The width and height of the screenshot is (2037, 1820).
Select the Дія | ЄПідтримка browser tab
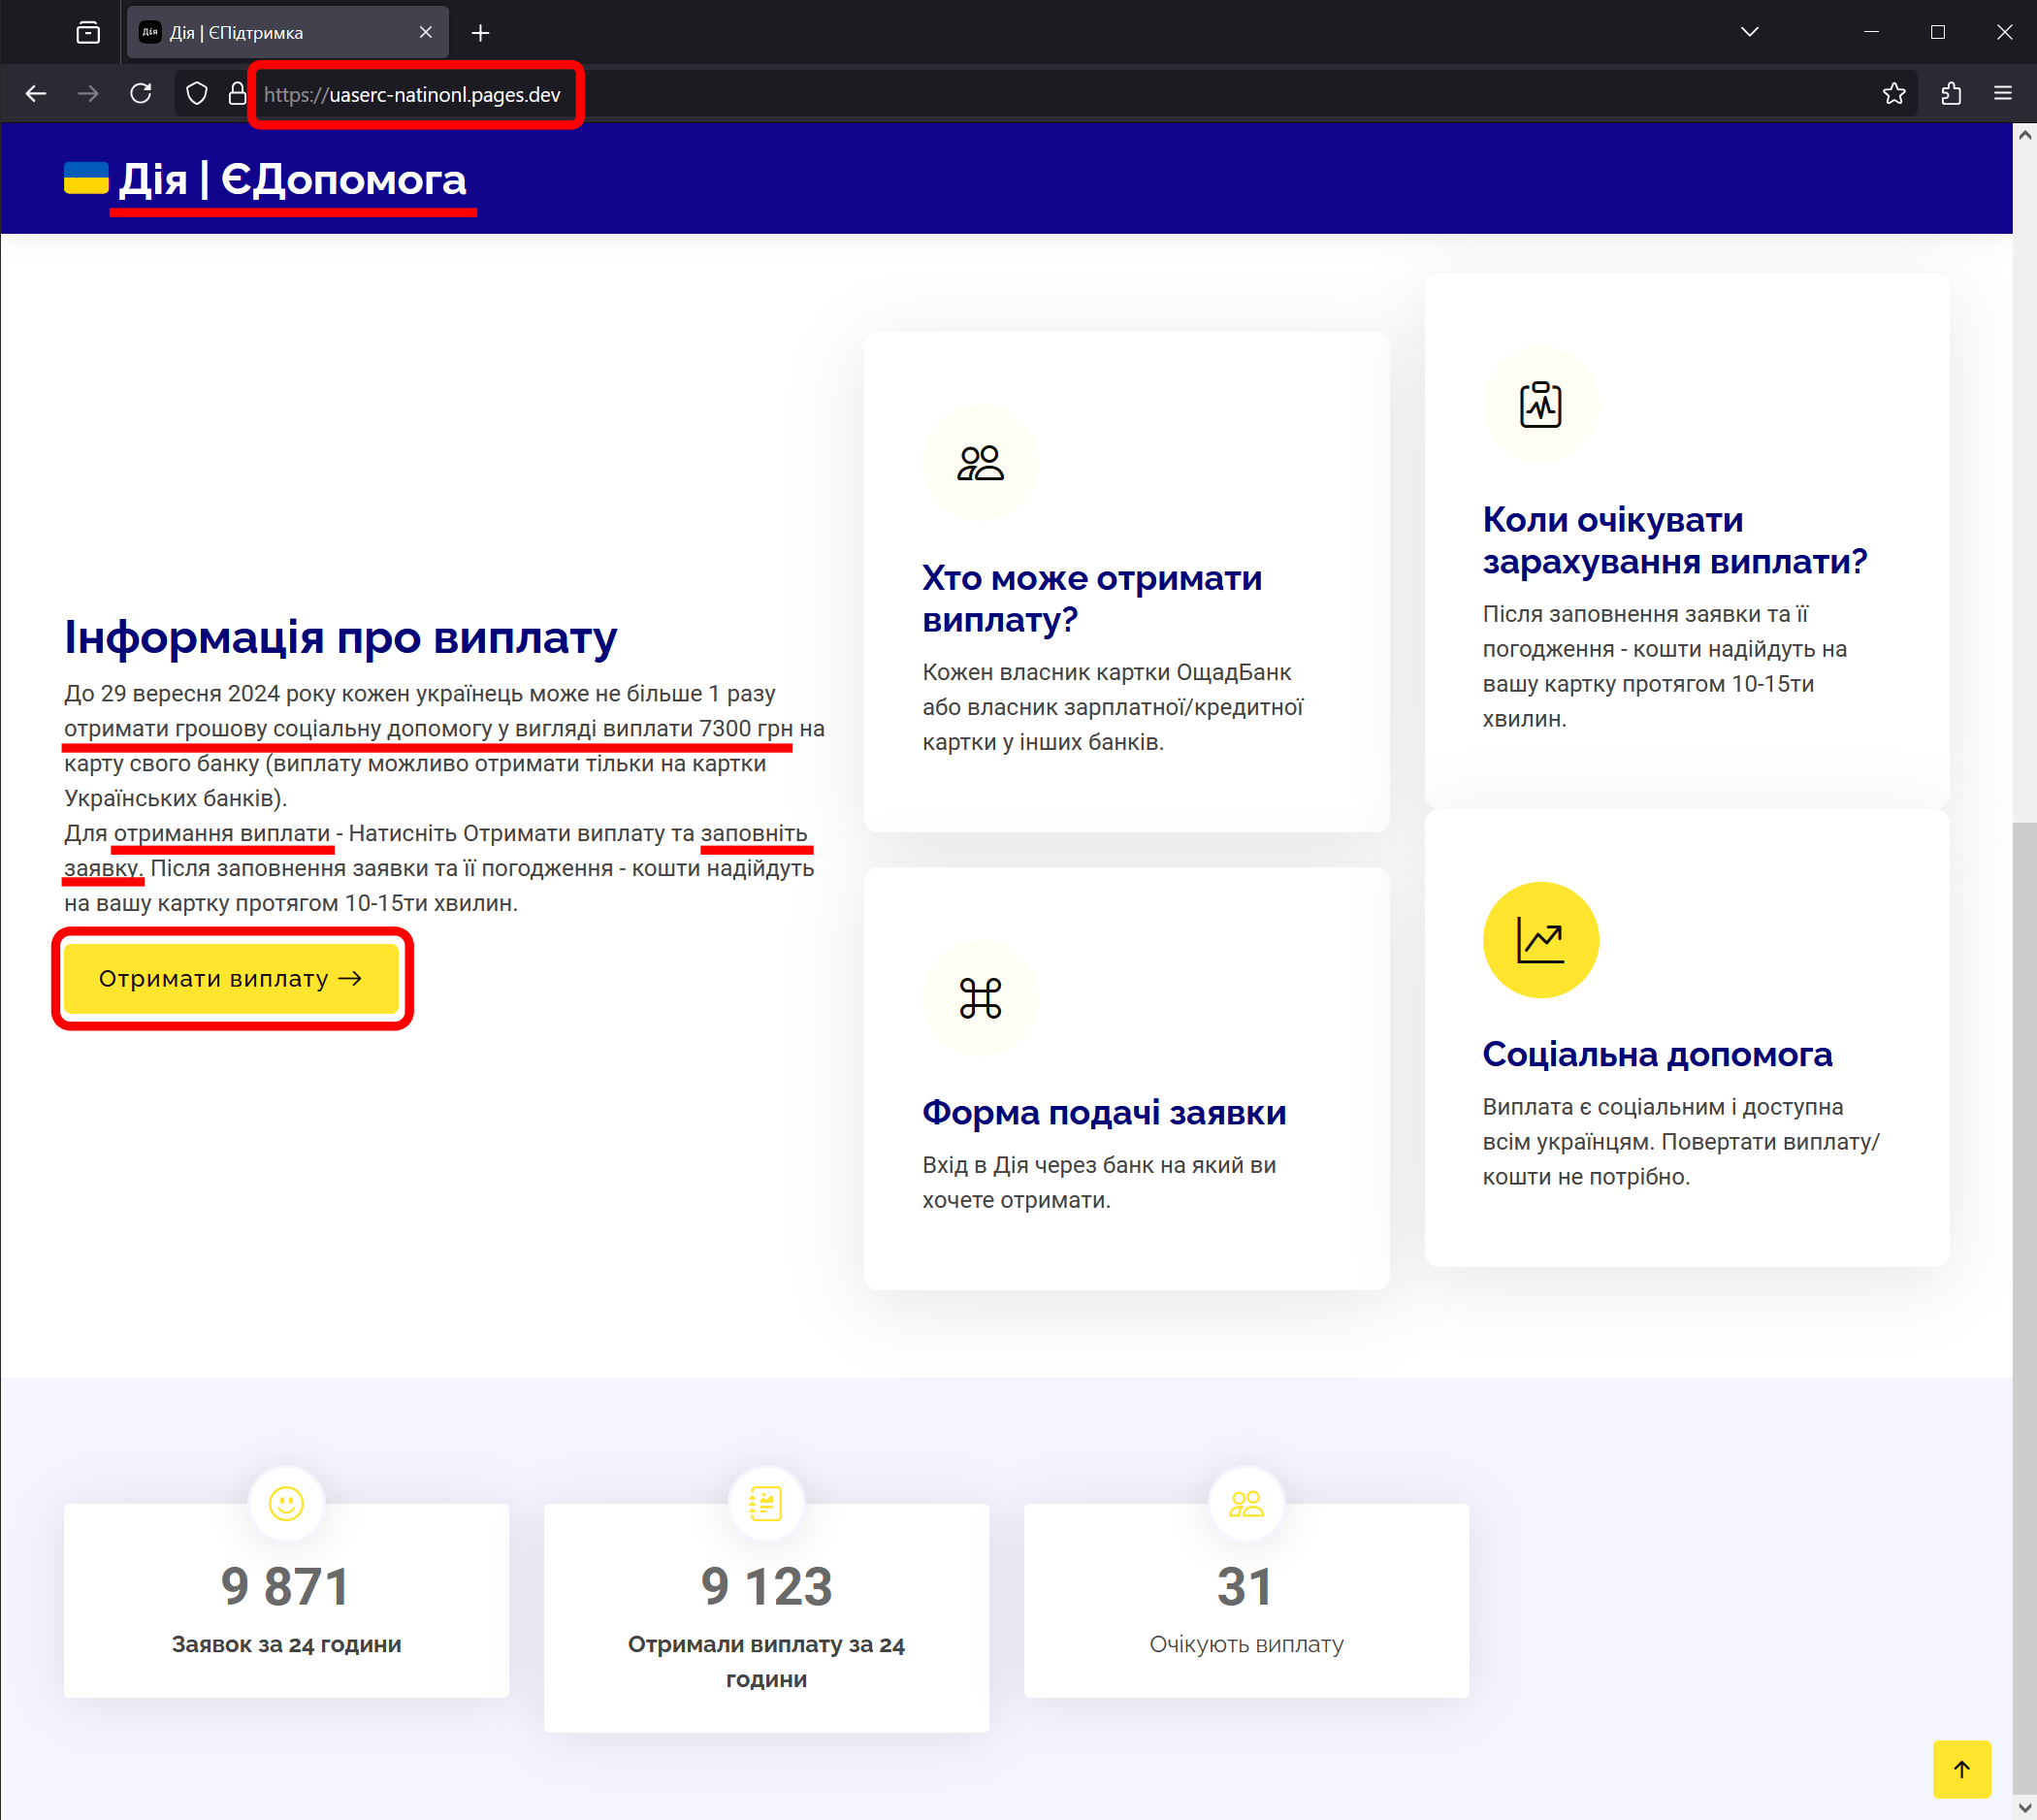tap(287, 33)
